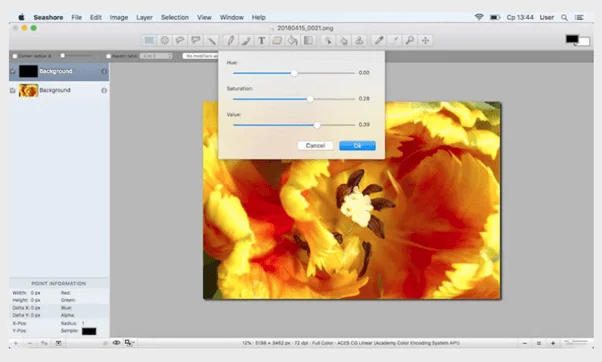Select the black Background layer thumbnail
The image size is (602, 362).
click(28, 71)
